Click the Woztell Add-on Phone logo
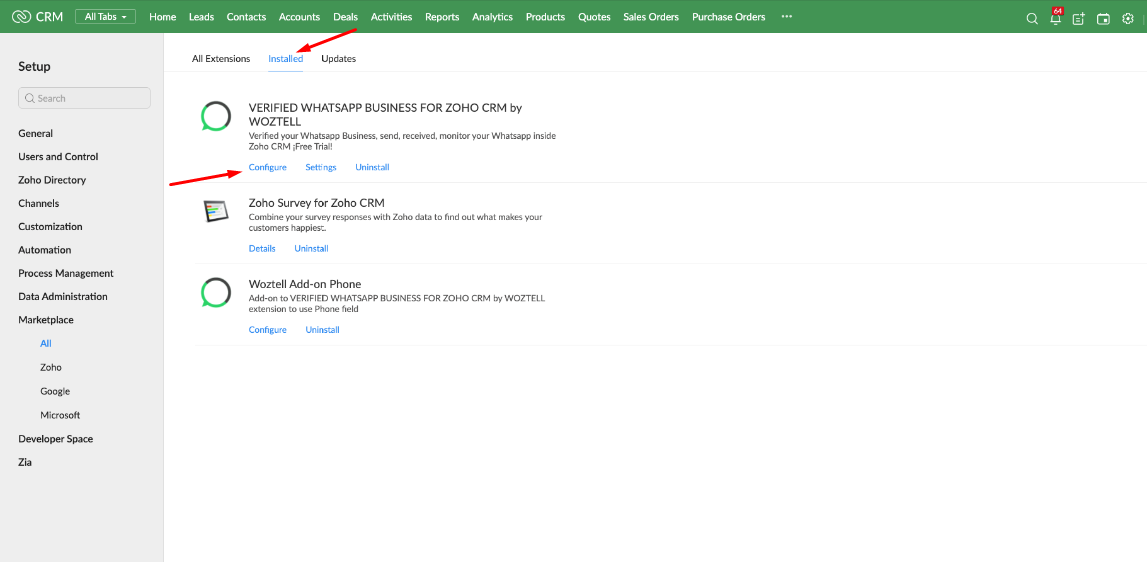 pos(216,293)
